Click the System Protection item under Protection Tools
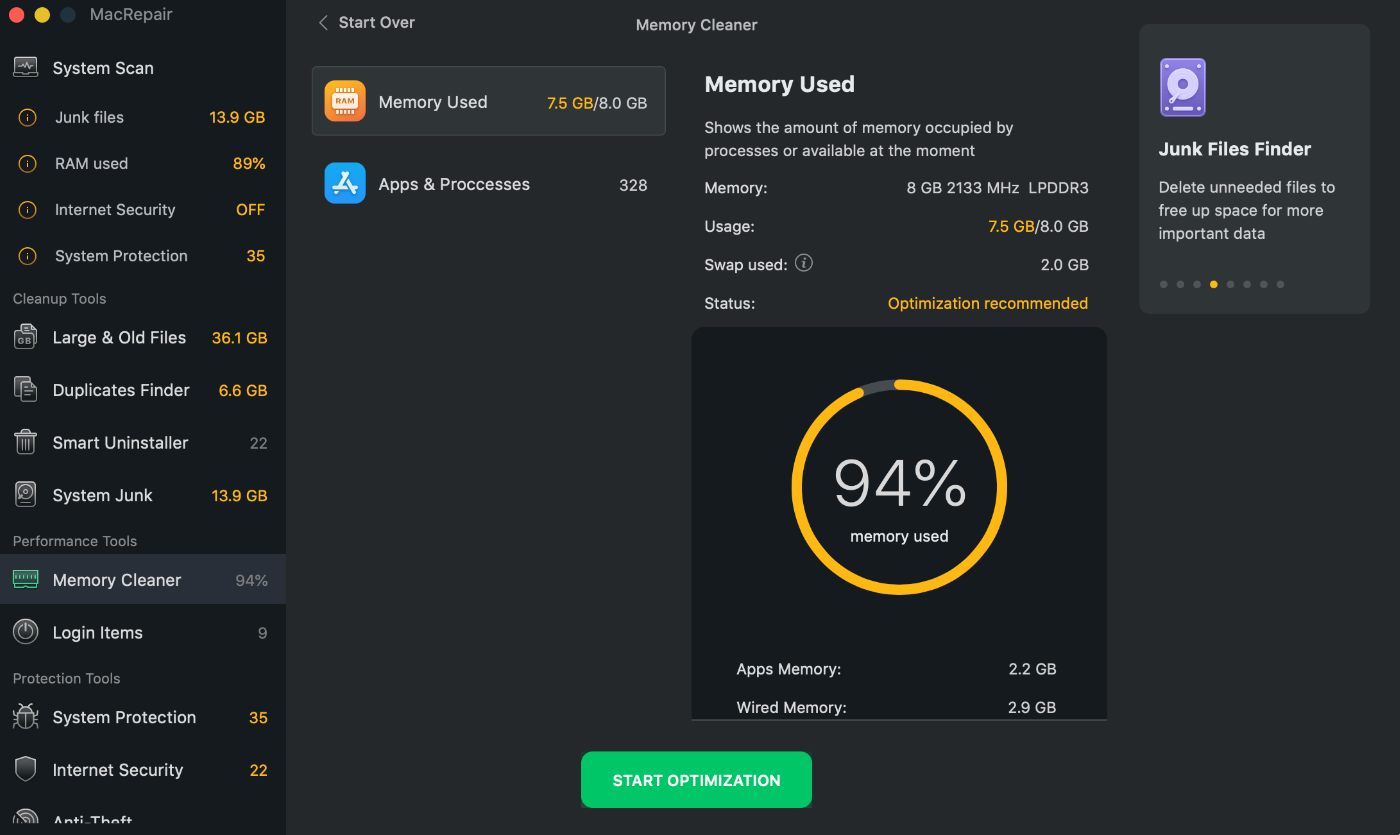The width and height of the screenshot is (1400, 835). point(143,717)
